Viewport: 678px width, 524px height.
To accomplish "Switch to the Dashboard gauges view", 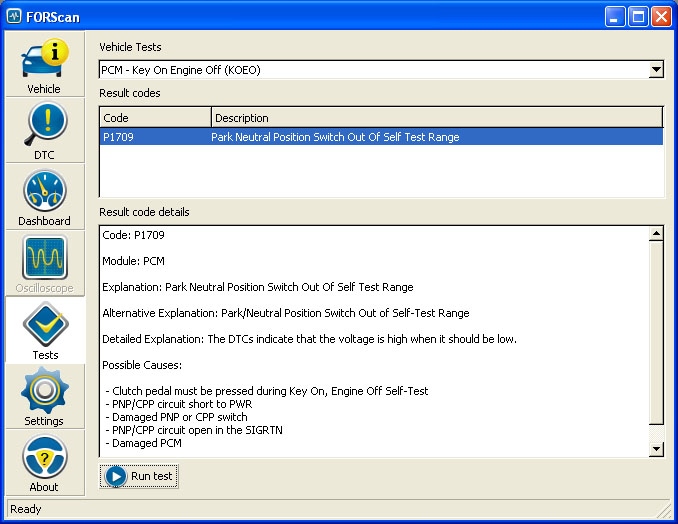I will pyautogui.click(x=44, y=197).
